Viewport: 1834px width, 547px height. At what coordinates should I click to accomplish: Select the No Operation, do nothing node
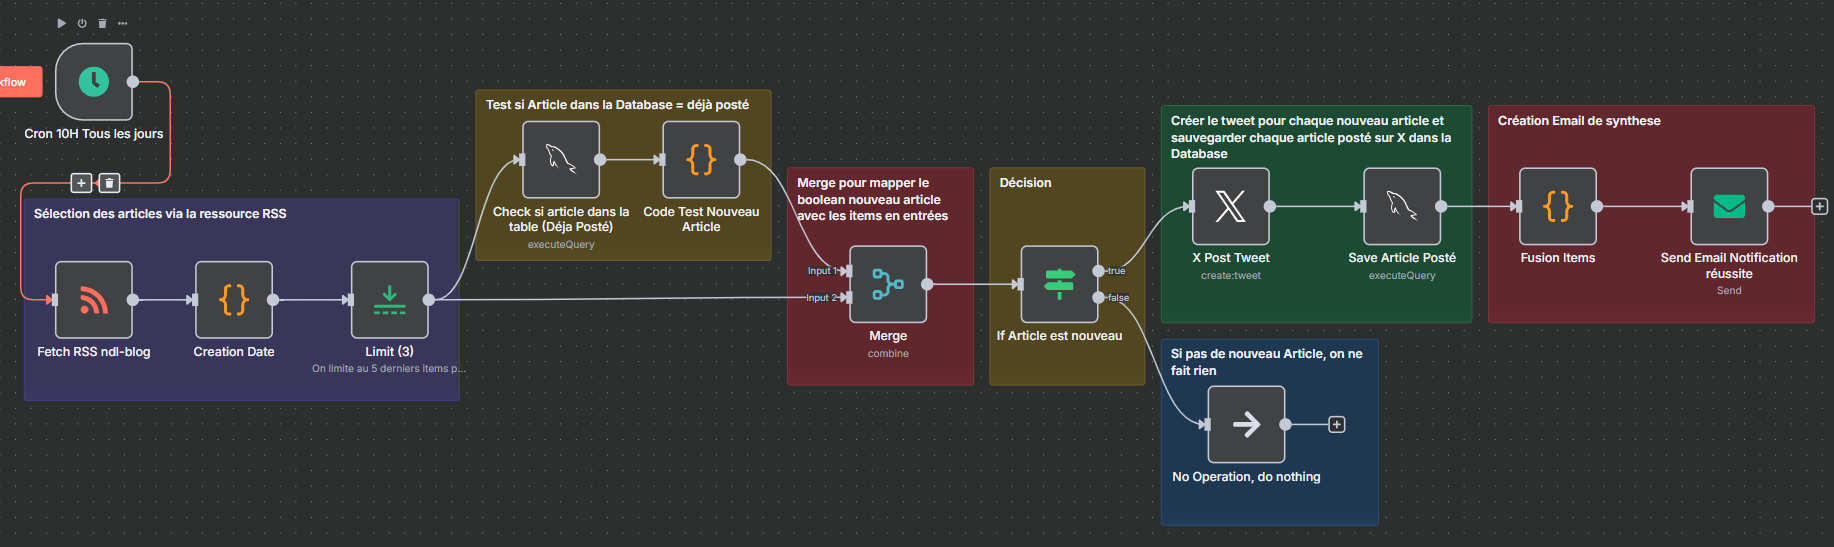pos(1246,424)
